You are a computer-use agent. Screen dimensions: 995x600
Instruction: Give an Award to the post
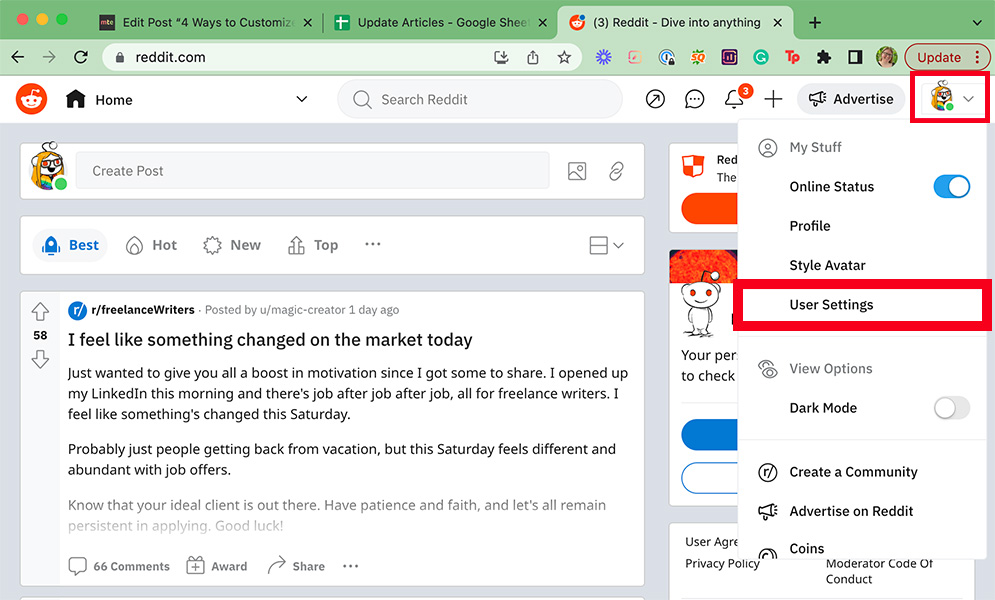pos(216,565)
